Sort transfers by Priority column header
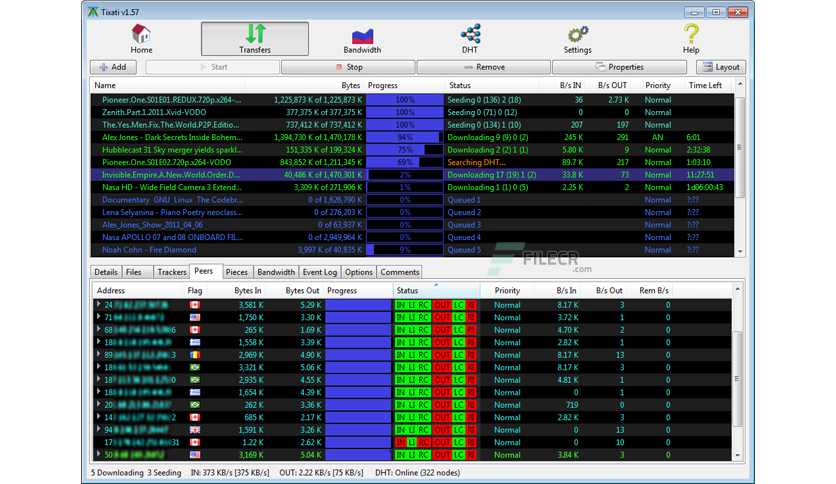Viewport: 836px width, 484px height. coord(657,85)
